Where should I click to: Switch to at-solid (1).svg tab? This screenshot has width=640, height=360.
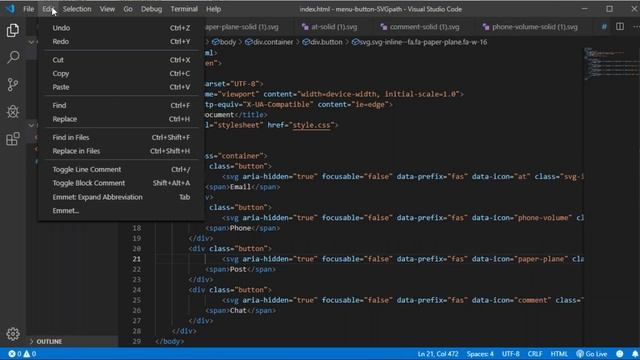pos(330,27)
